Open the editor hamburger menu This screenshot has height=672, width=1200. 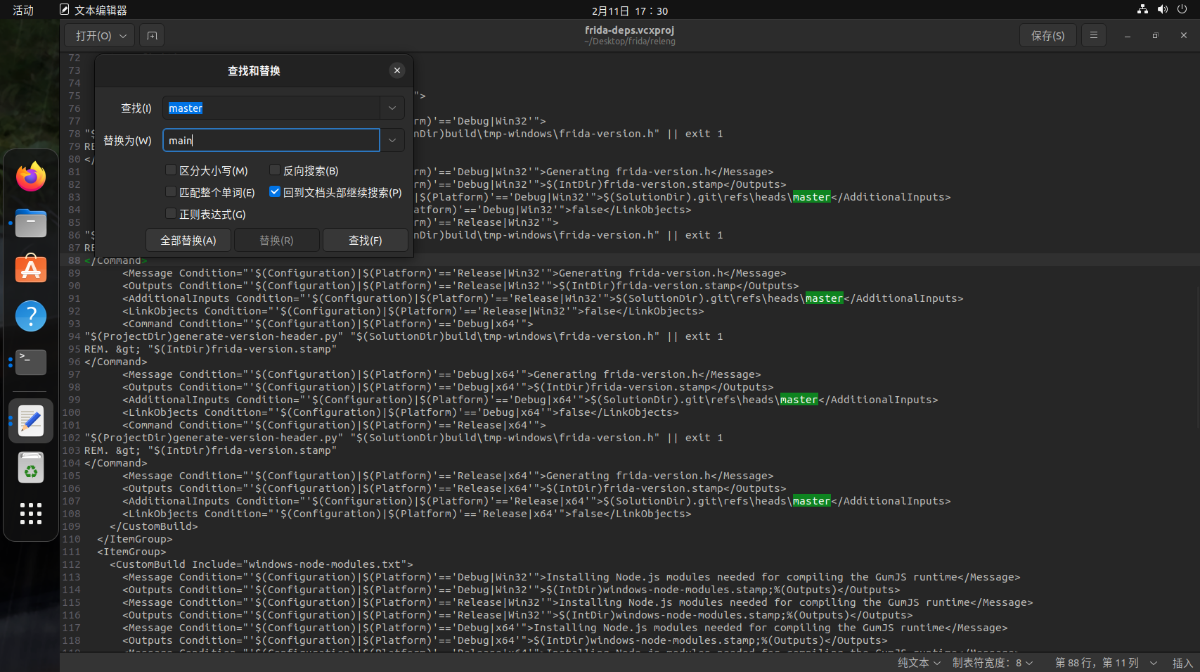pos(1093,36)
